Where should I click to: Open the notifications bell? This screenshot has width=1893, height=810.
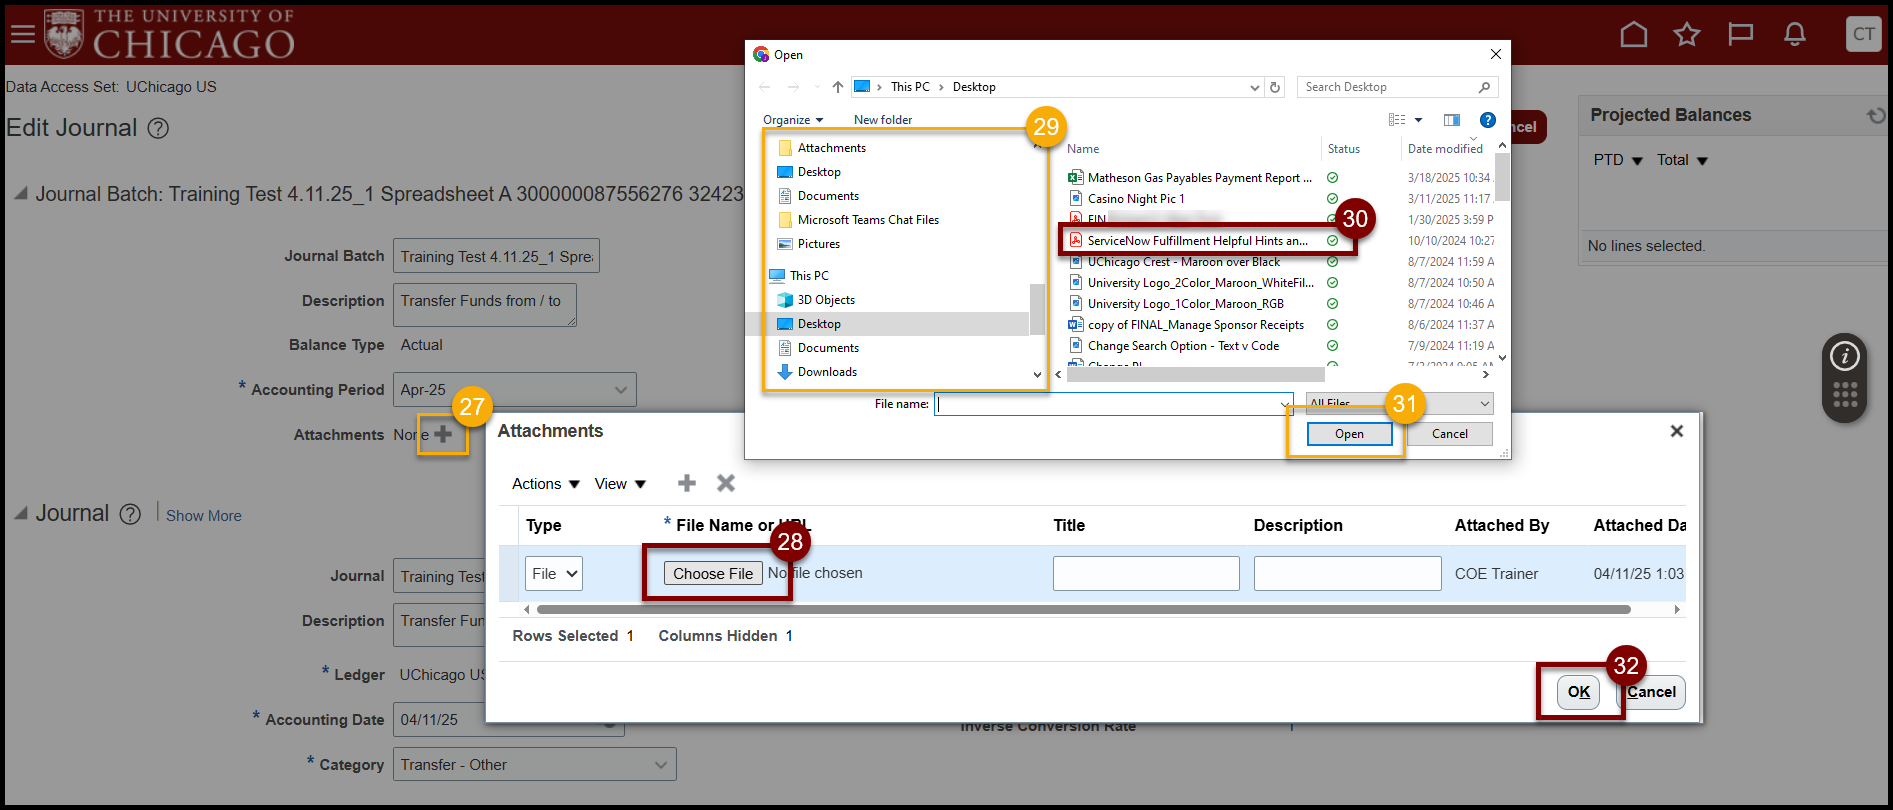click(x=1794, y=35)
